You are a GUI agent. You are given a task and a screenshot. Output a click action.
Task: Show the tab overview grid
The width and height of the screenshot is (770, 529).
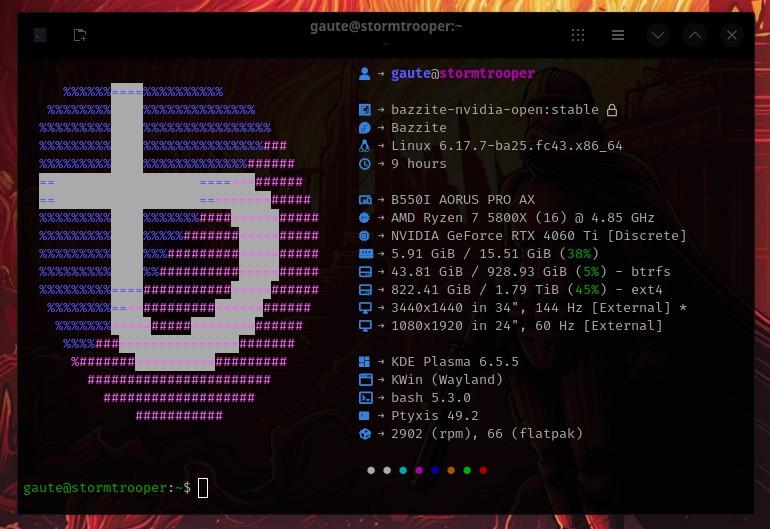[578, 35]
